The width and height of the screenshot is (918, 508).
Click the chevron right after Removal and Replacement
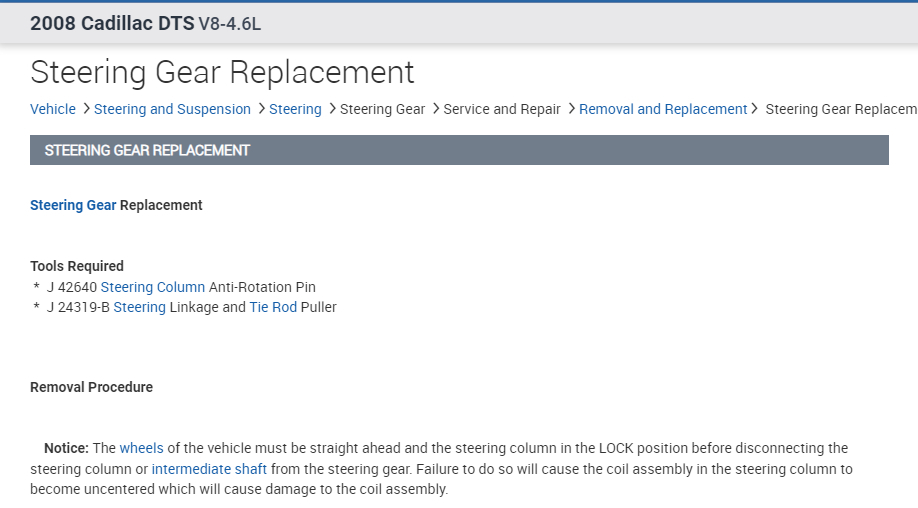point(755,109)
